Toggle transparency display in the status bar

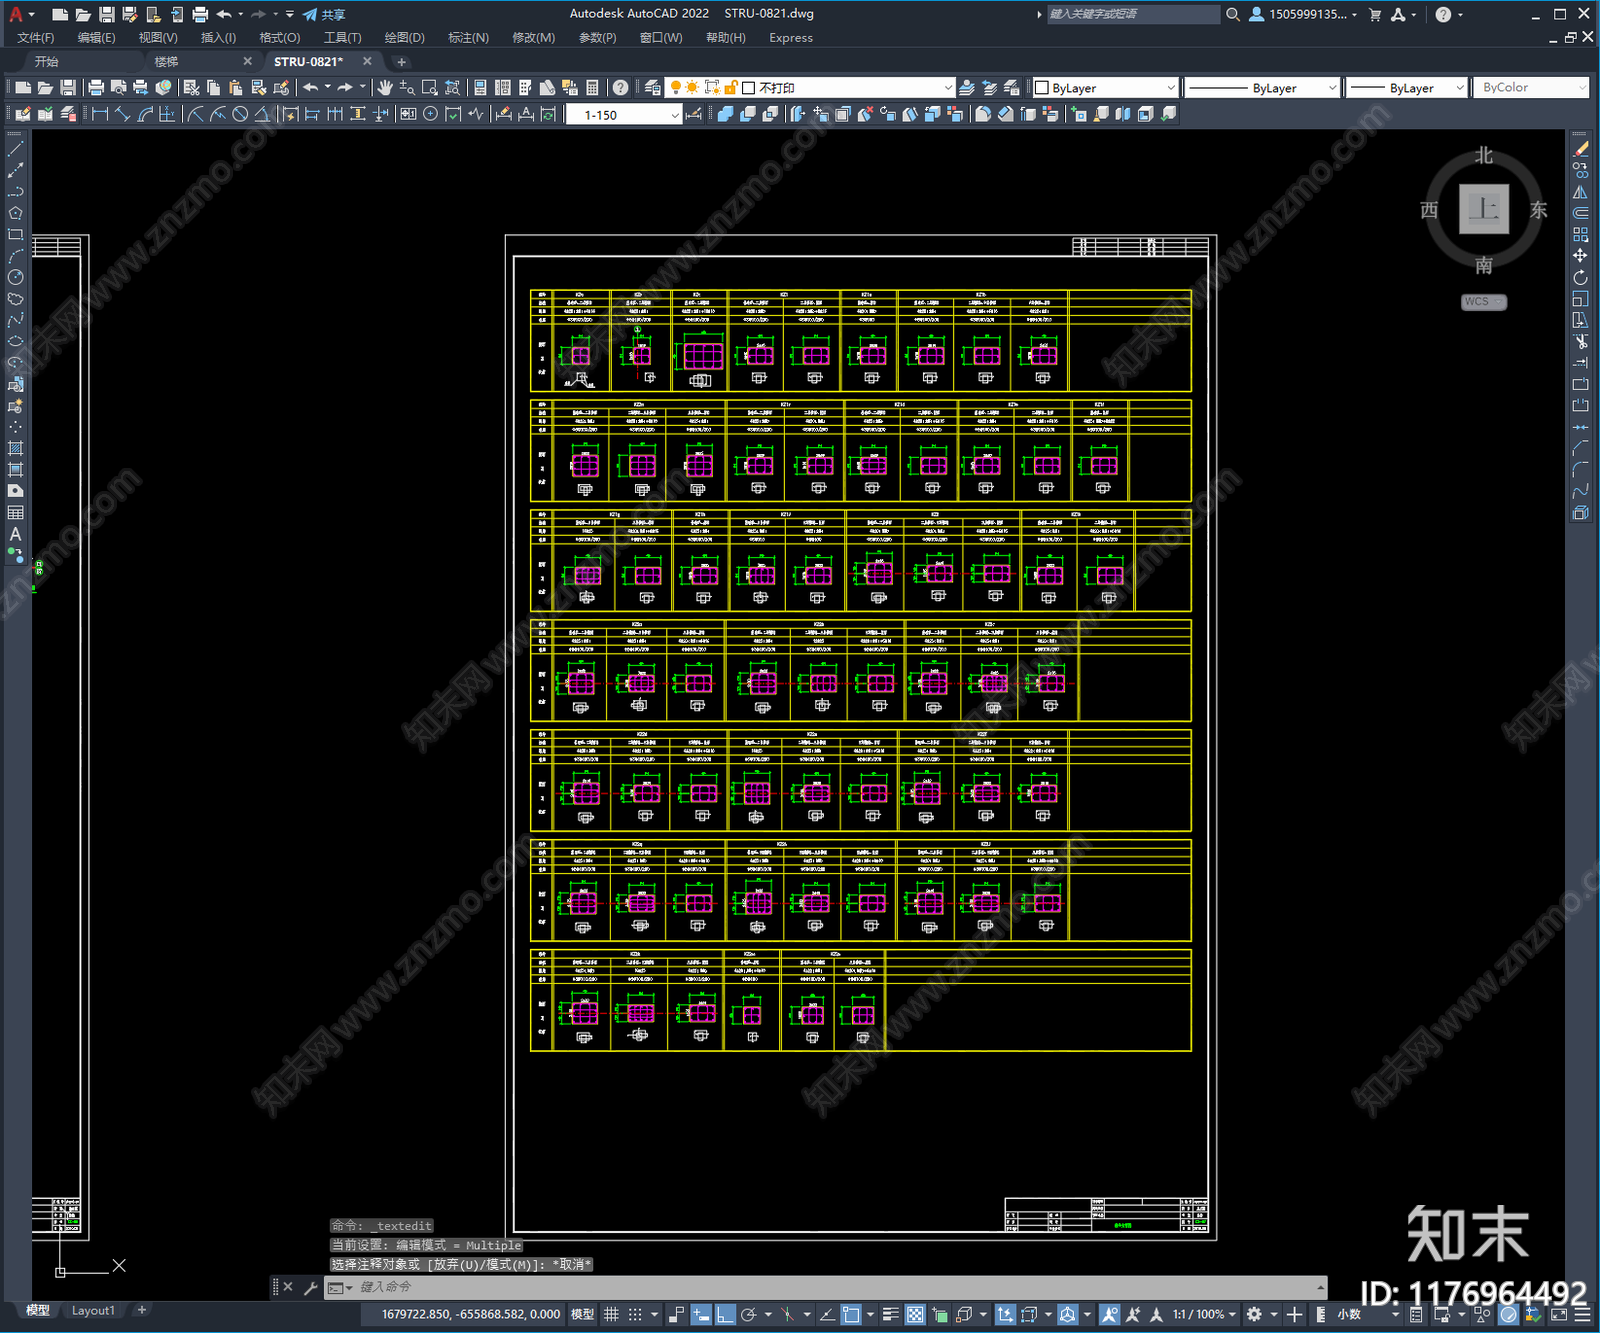point(915,1314)
